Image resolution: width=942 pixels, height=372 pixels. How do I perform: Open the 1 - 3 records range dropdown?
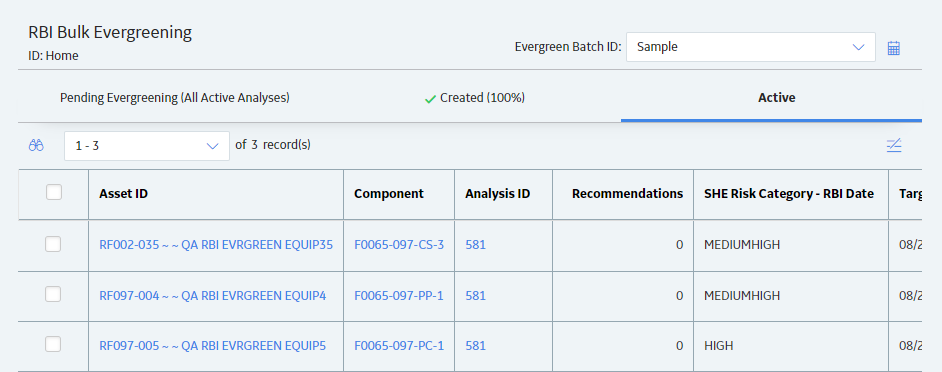click(x=147, y=145)
